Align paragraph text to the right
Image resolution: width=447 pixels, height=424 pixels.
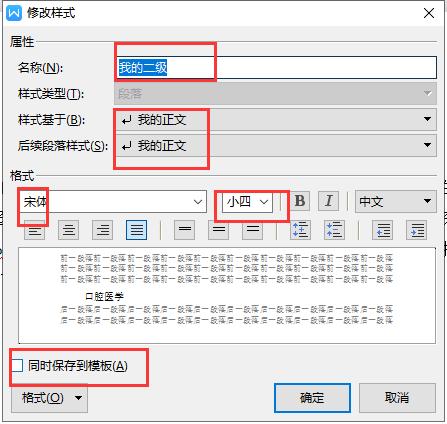click(x=103, y=230)
